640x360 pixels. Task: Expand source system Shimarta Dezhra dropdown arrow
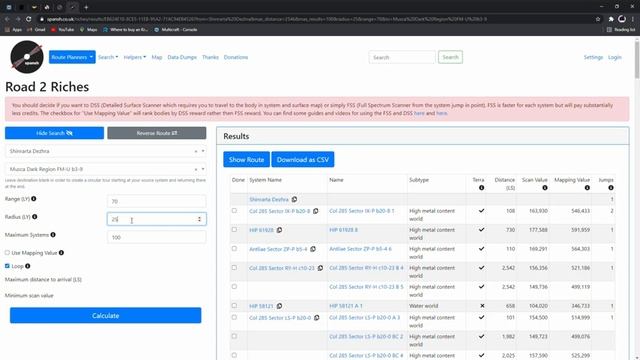pyautogui.click(x=203, y=151)
